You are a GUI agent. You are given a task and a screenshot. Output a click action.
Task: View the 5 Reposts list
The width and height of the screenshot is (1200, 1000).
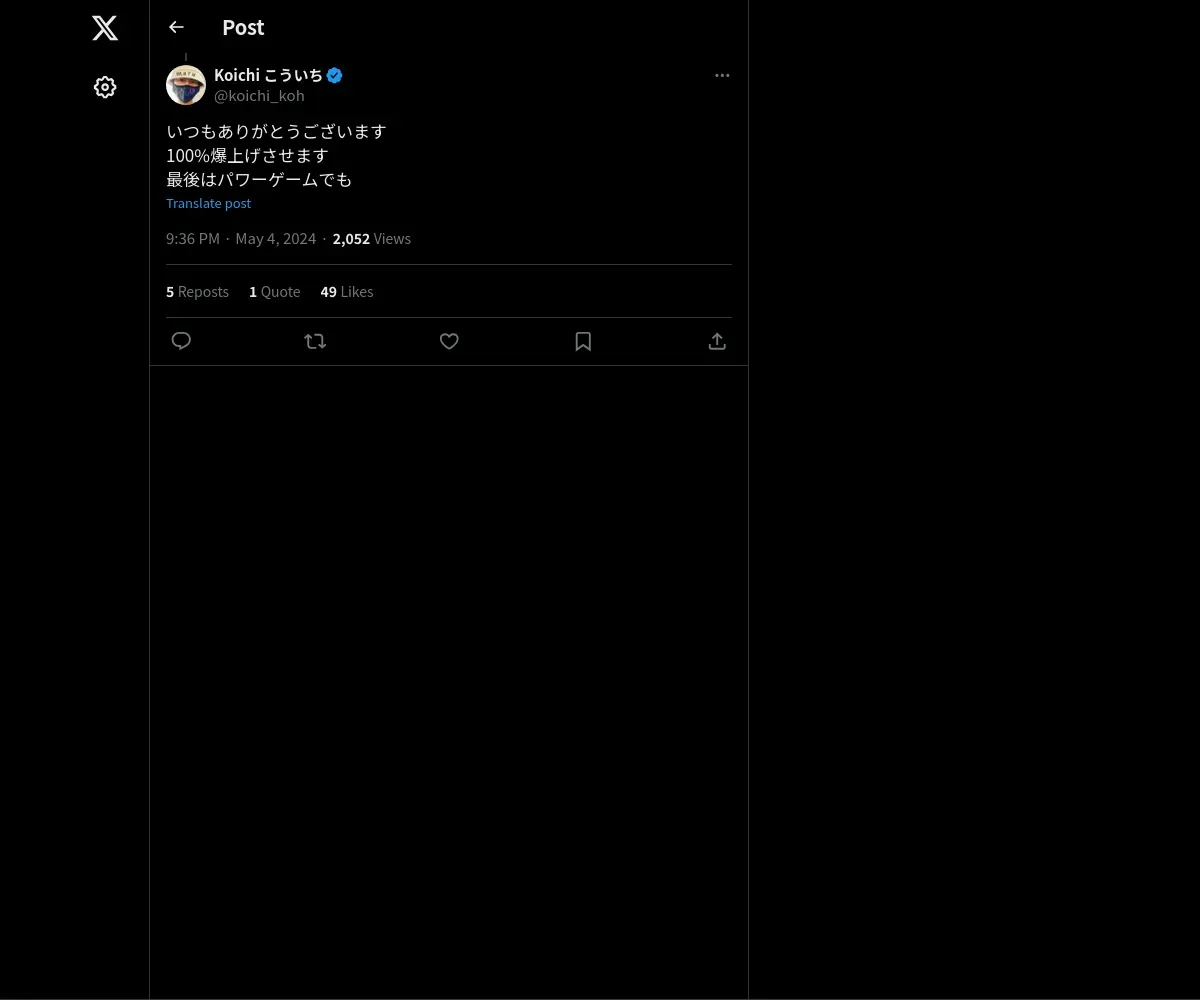[197, 292]
